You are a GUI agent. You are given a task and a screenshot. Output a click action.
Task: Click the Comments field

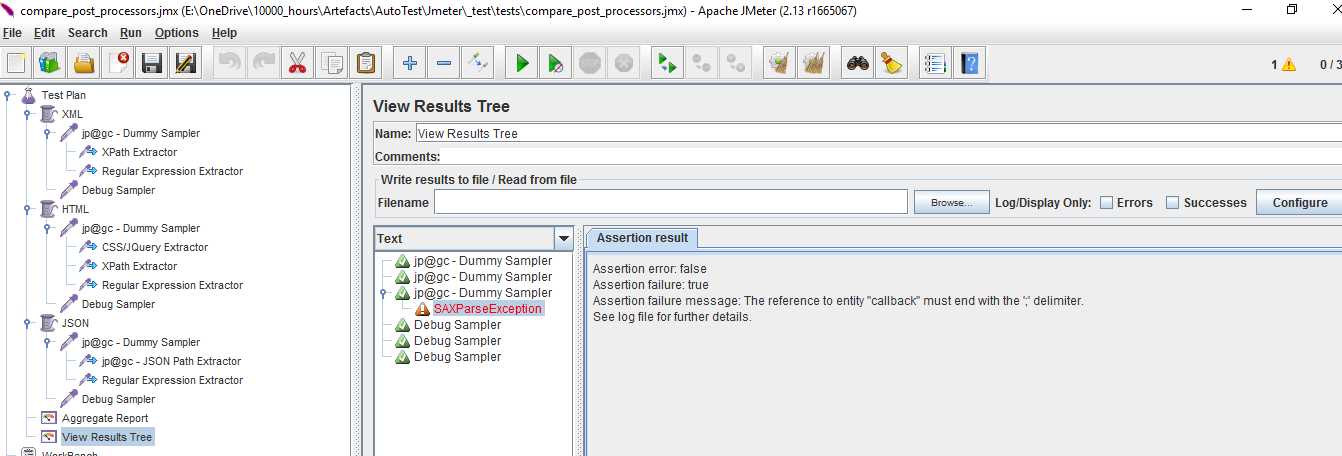click(x=891, y=156)
